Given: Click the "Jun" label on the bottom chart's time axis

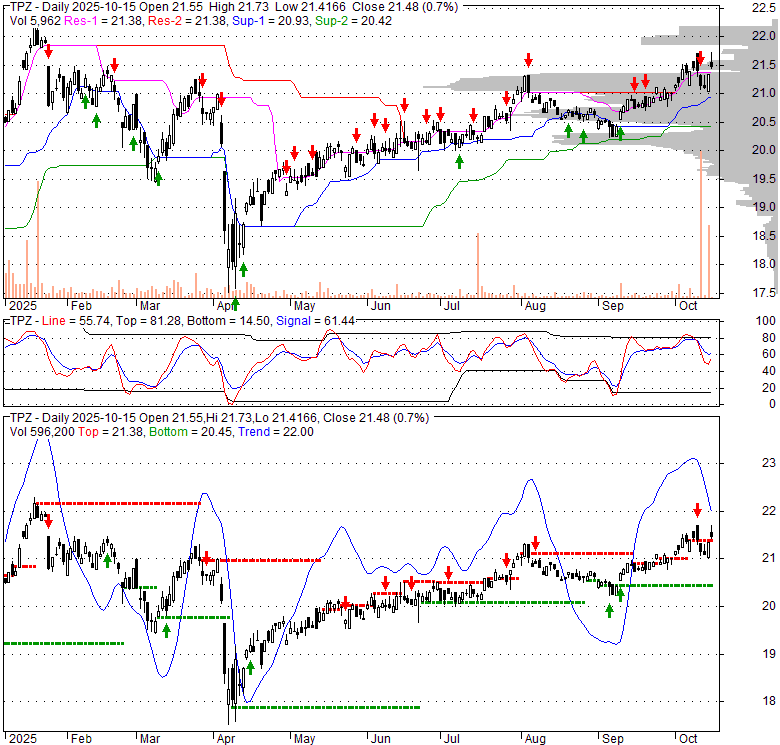Looking at the screenshot, I should [380, 739].
